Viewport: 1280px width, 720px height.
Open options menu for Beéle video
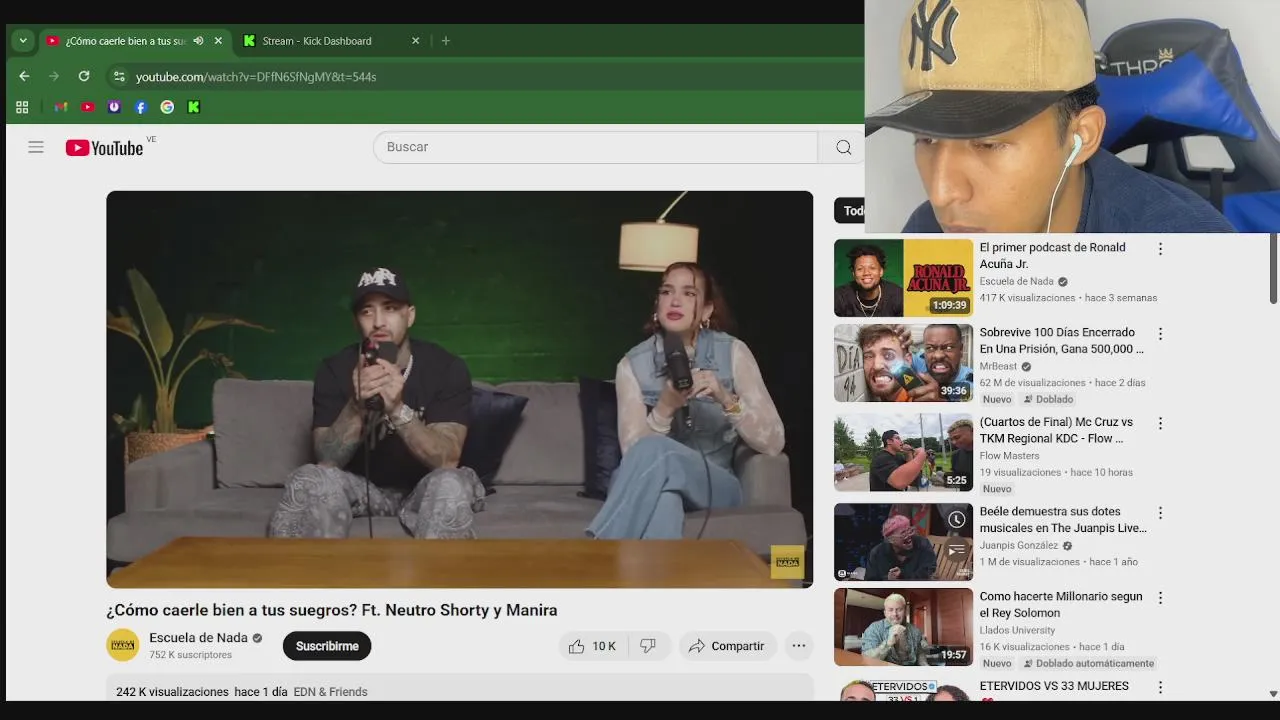tap(1160, 513)
